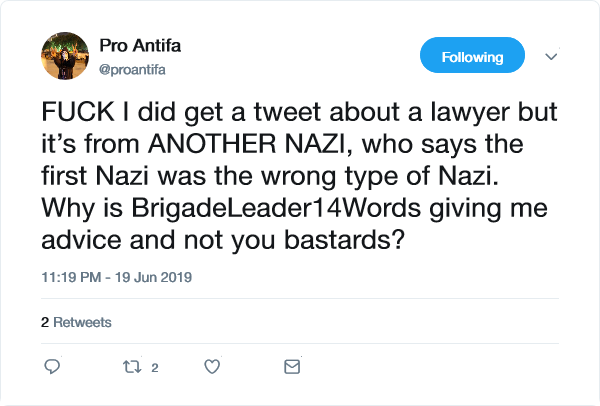Share tweet via Direct Message envelope icon

click(x=292, y=367)
